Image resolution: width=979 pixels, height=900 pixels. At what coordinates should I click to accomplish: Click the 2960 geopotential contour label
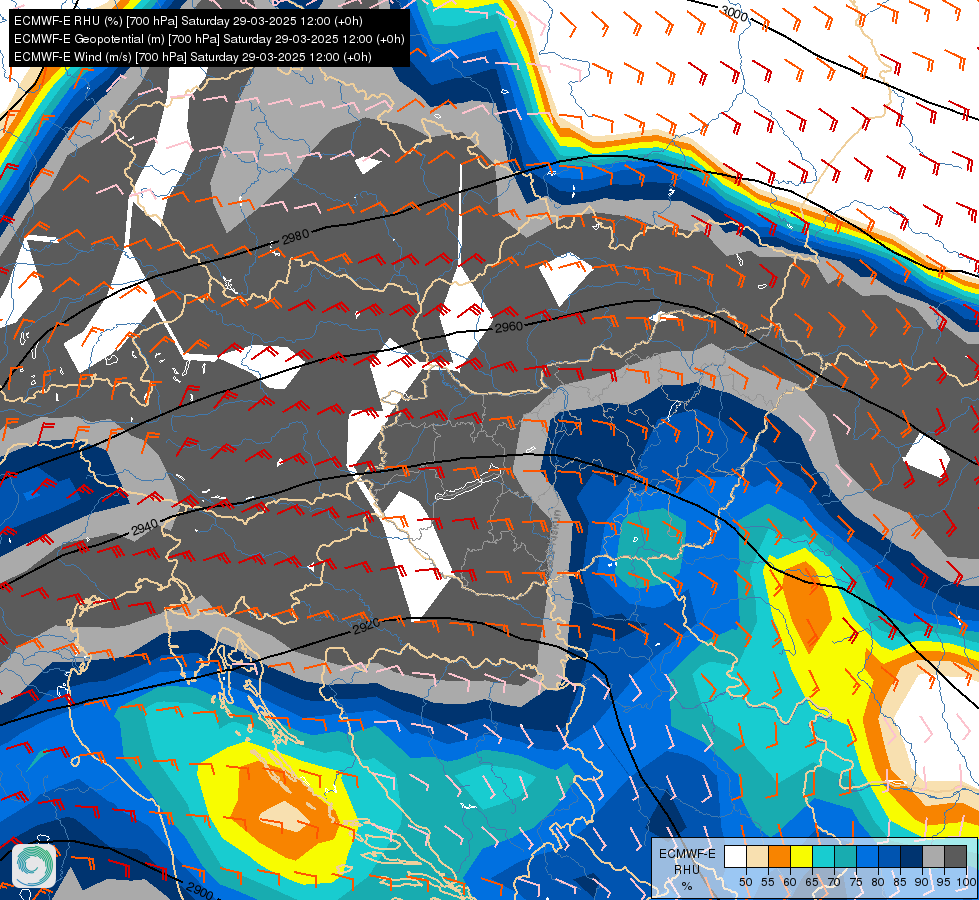[x=509, y=327]
